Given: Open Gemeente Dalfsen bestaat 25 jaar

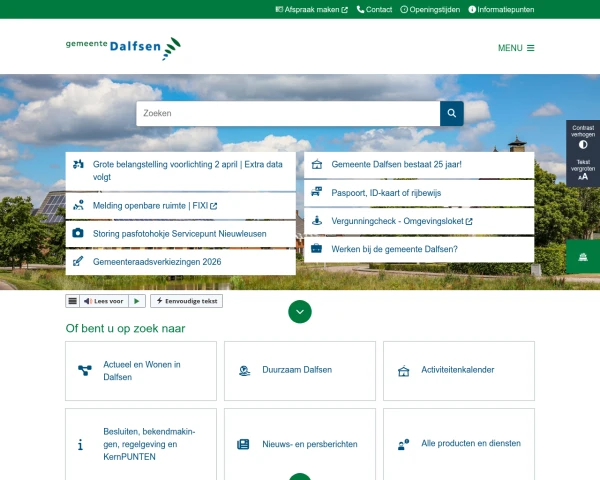Looking at the screenshot, I should (x=419, y=165).
